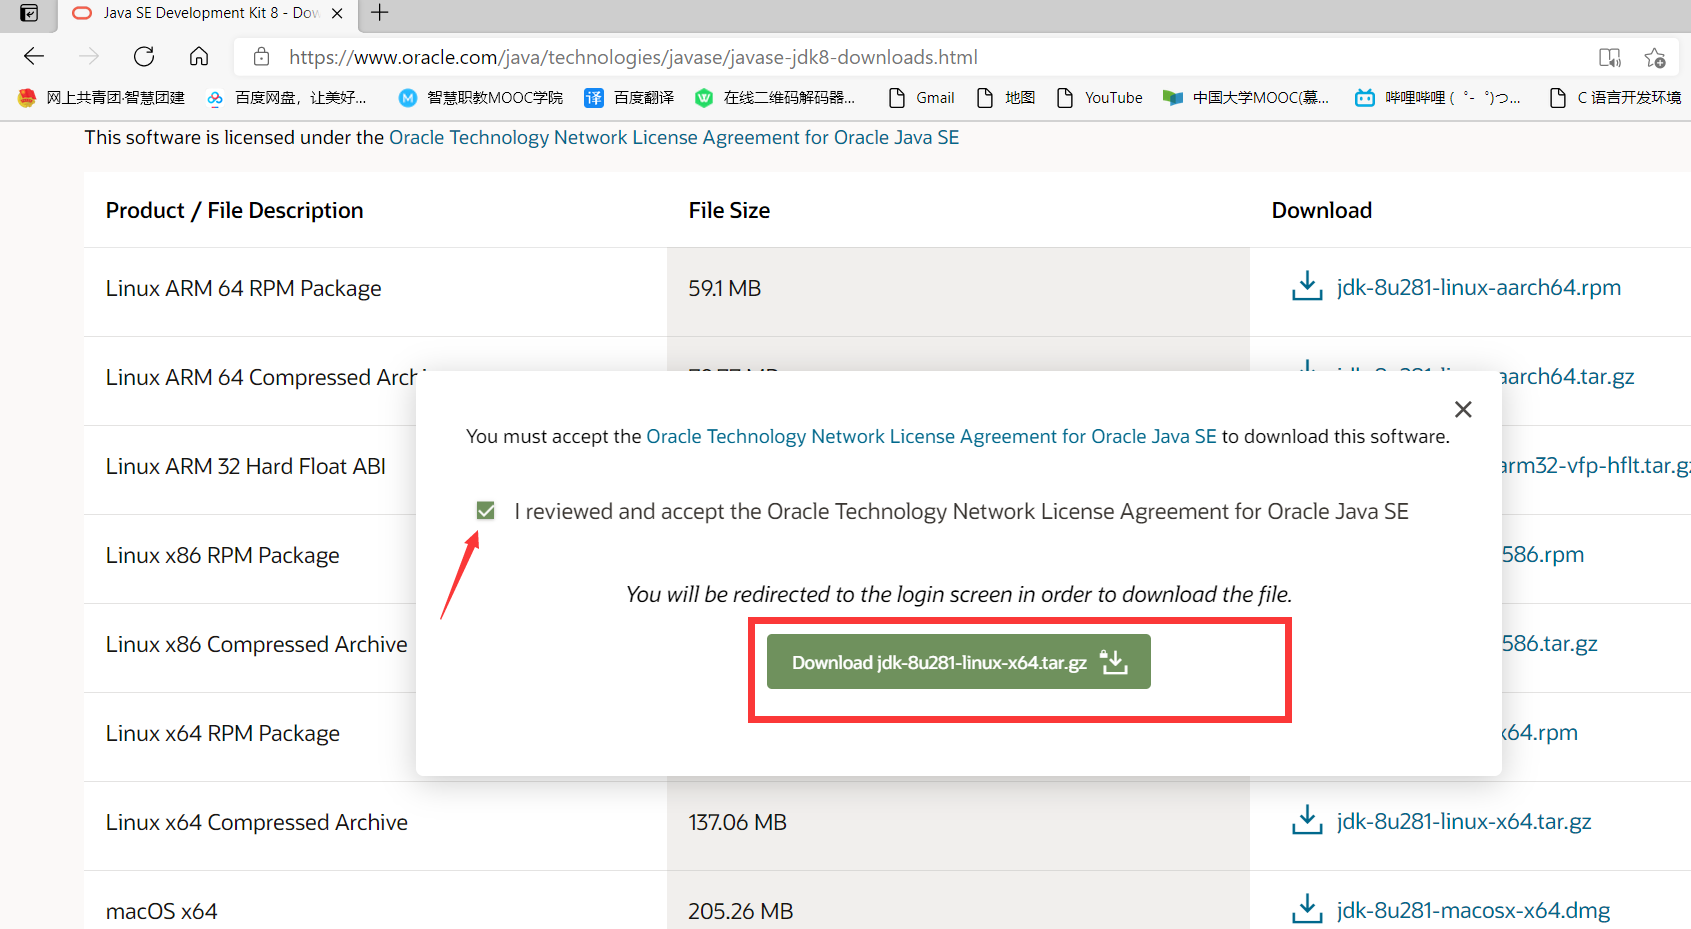1691x929 pixels.
Task: Add this page to favorites star icon
Action: click(1655, 57)
